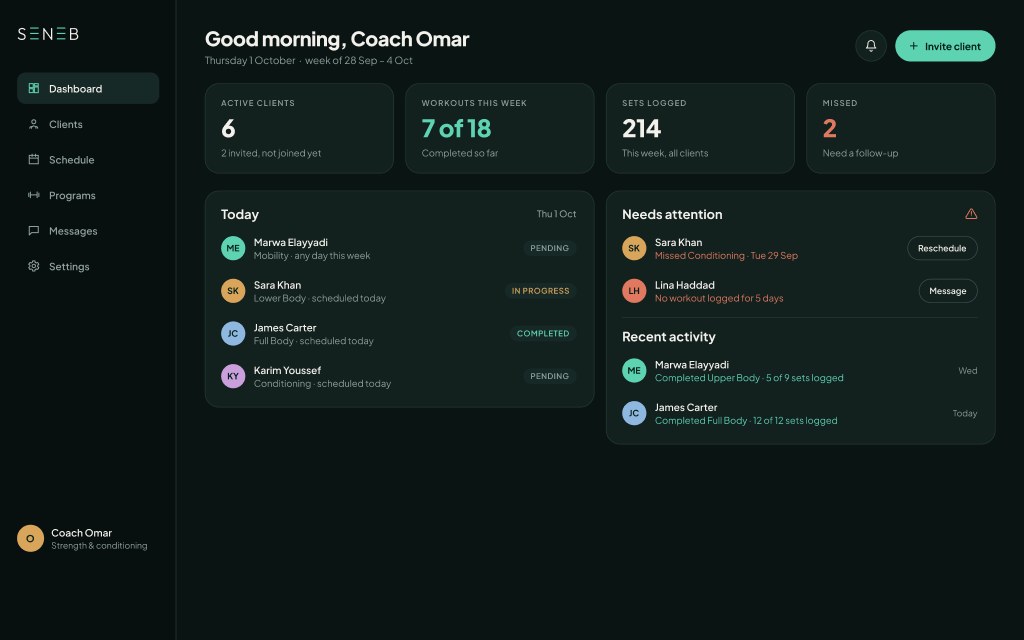Click the 'Recent activity' heading
The height and width of the screenshot is (640, 1024).
669,336
